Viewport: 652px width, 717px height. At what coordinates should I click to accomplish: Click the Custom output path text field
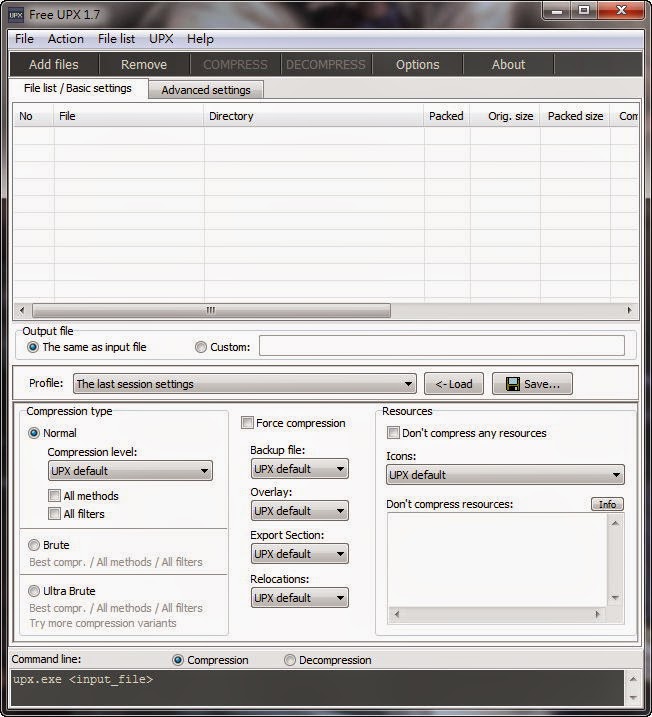tap(442, 346)
